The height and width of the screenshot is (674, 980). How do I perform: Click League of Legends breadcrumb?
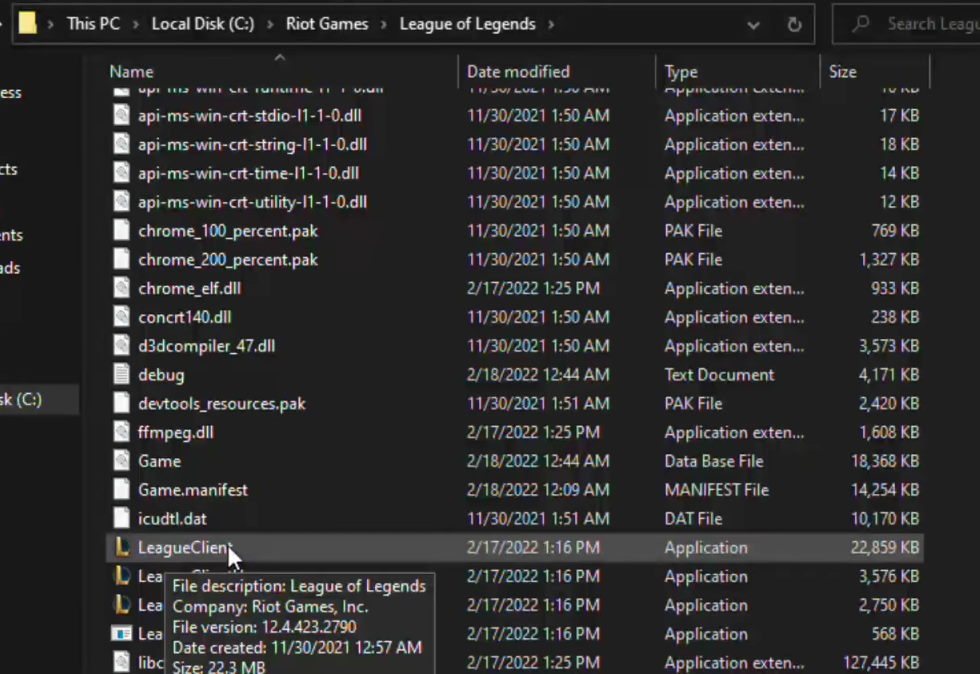pyautogui.click(x=468, y=24)
